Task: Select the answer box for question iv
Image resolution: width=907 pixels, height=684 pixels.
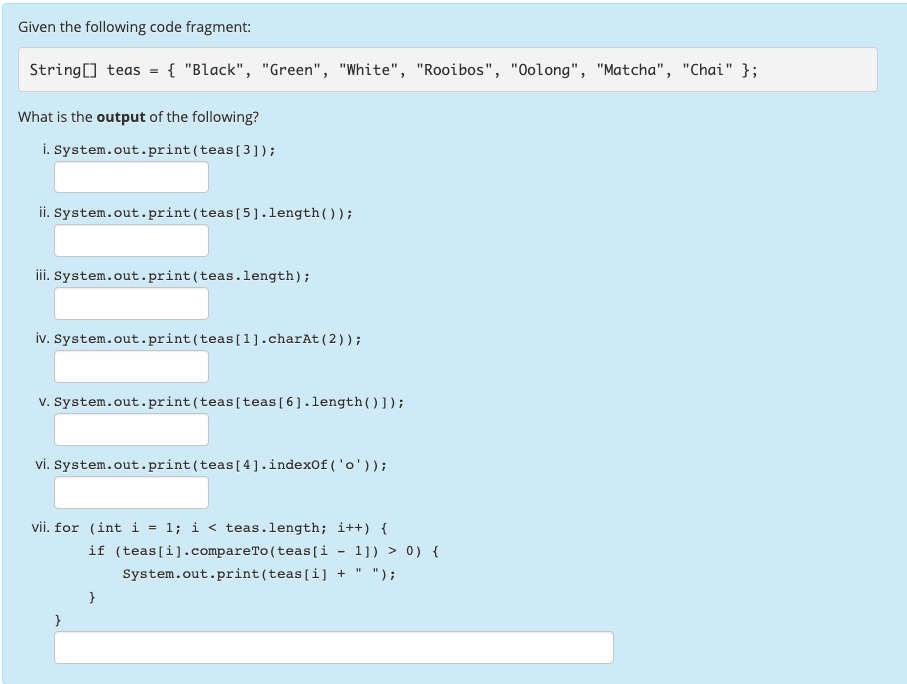Action: coord(130,366)
